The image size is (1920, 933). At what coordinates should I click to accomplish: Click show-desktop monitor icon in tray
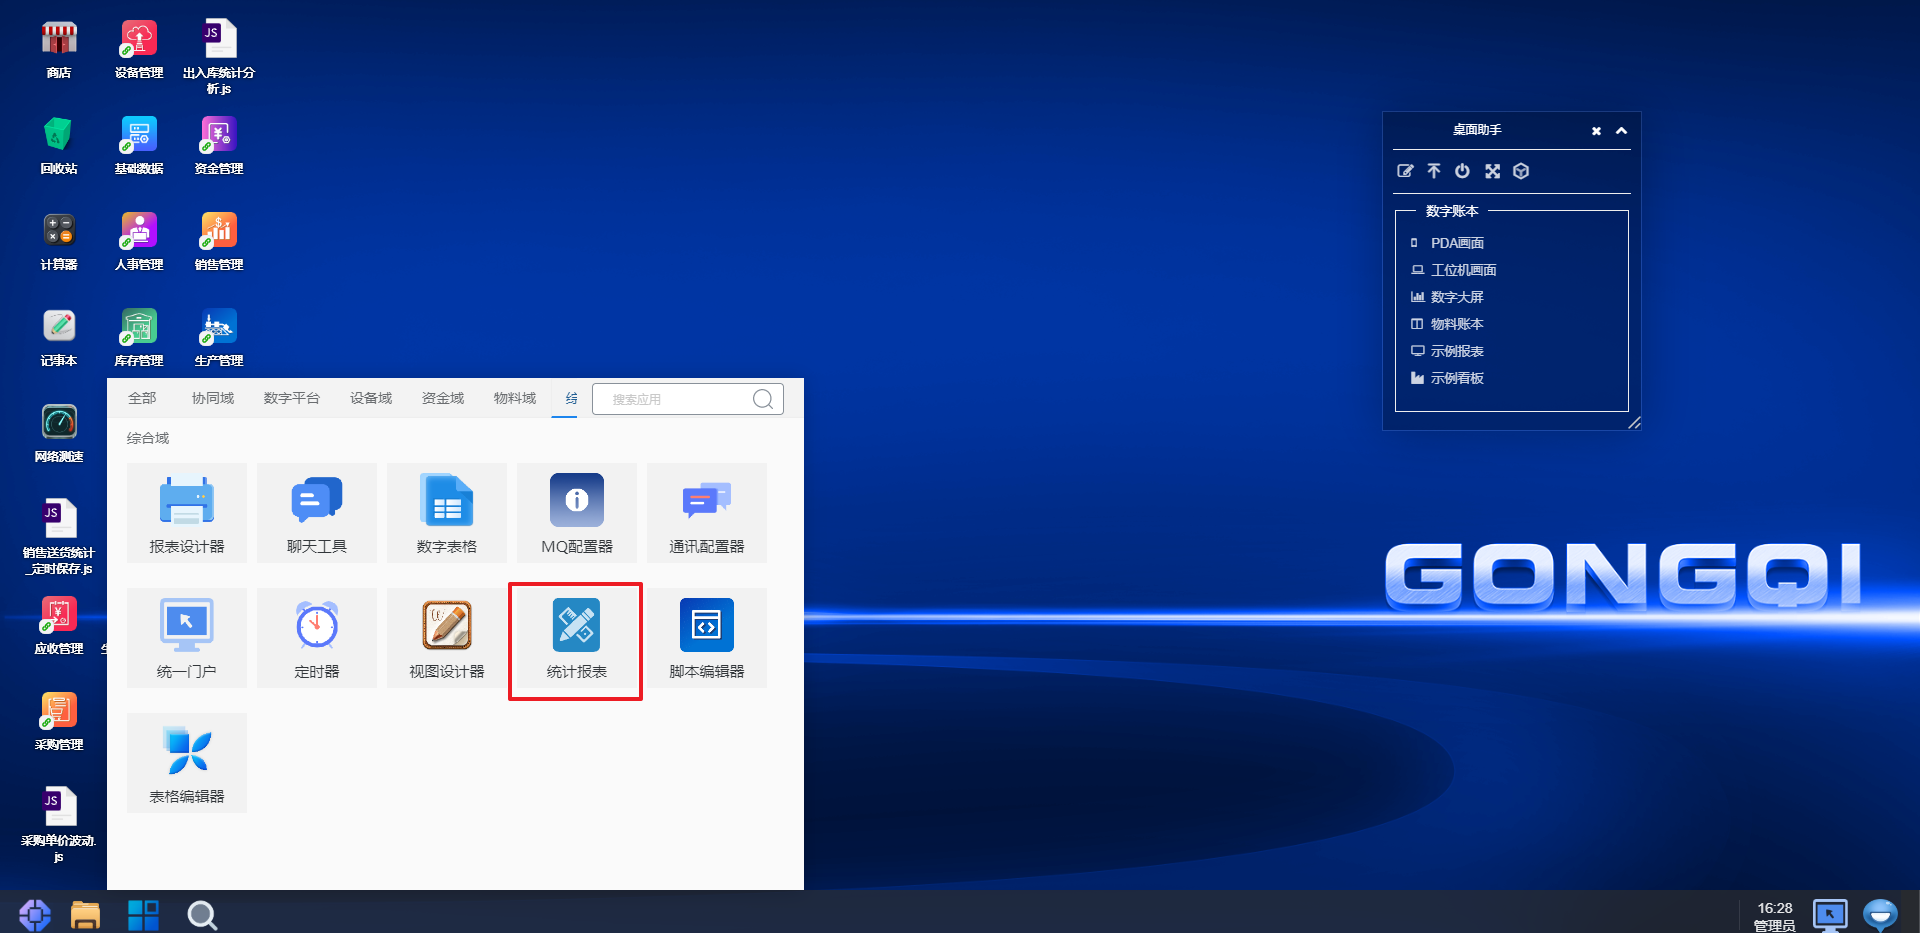[1830, 915]
